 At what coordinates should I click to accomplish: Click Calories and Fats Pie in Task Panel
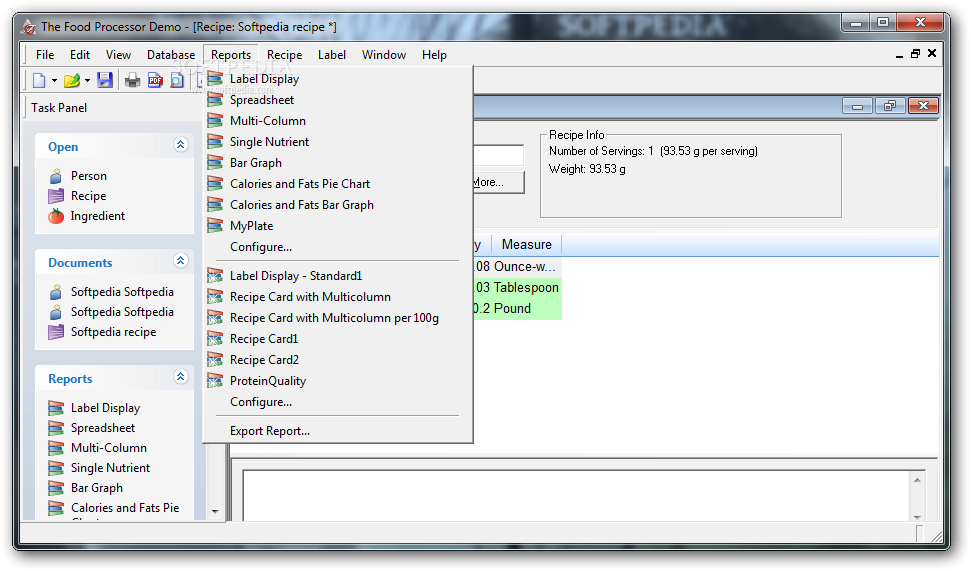(125, 508)
